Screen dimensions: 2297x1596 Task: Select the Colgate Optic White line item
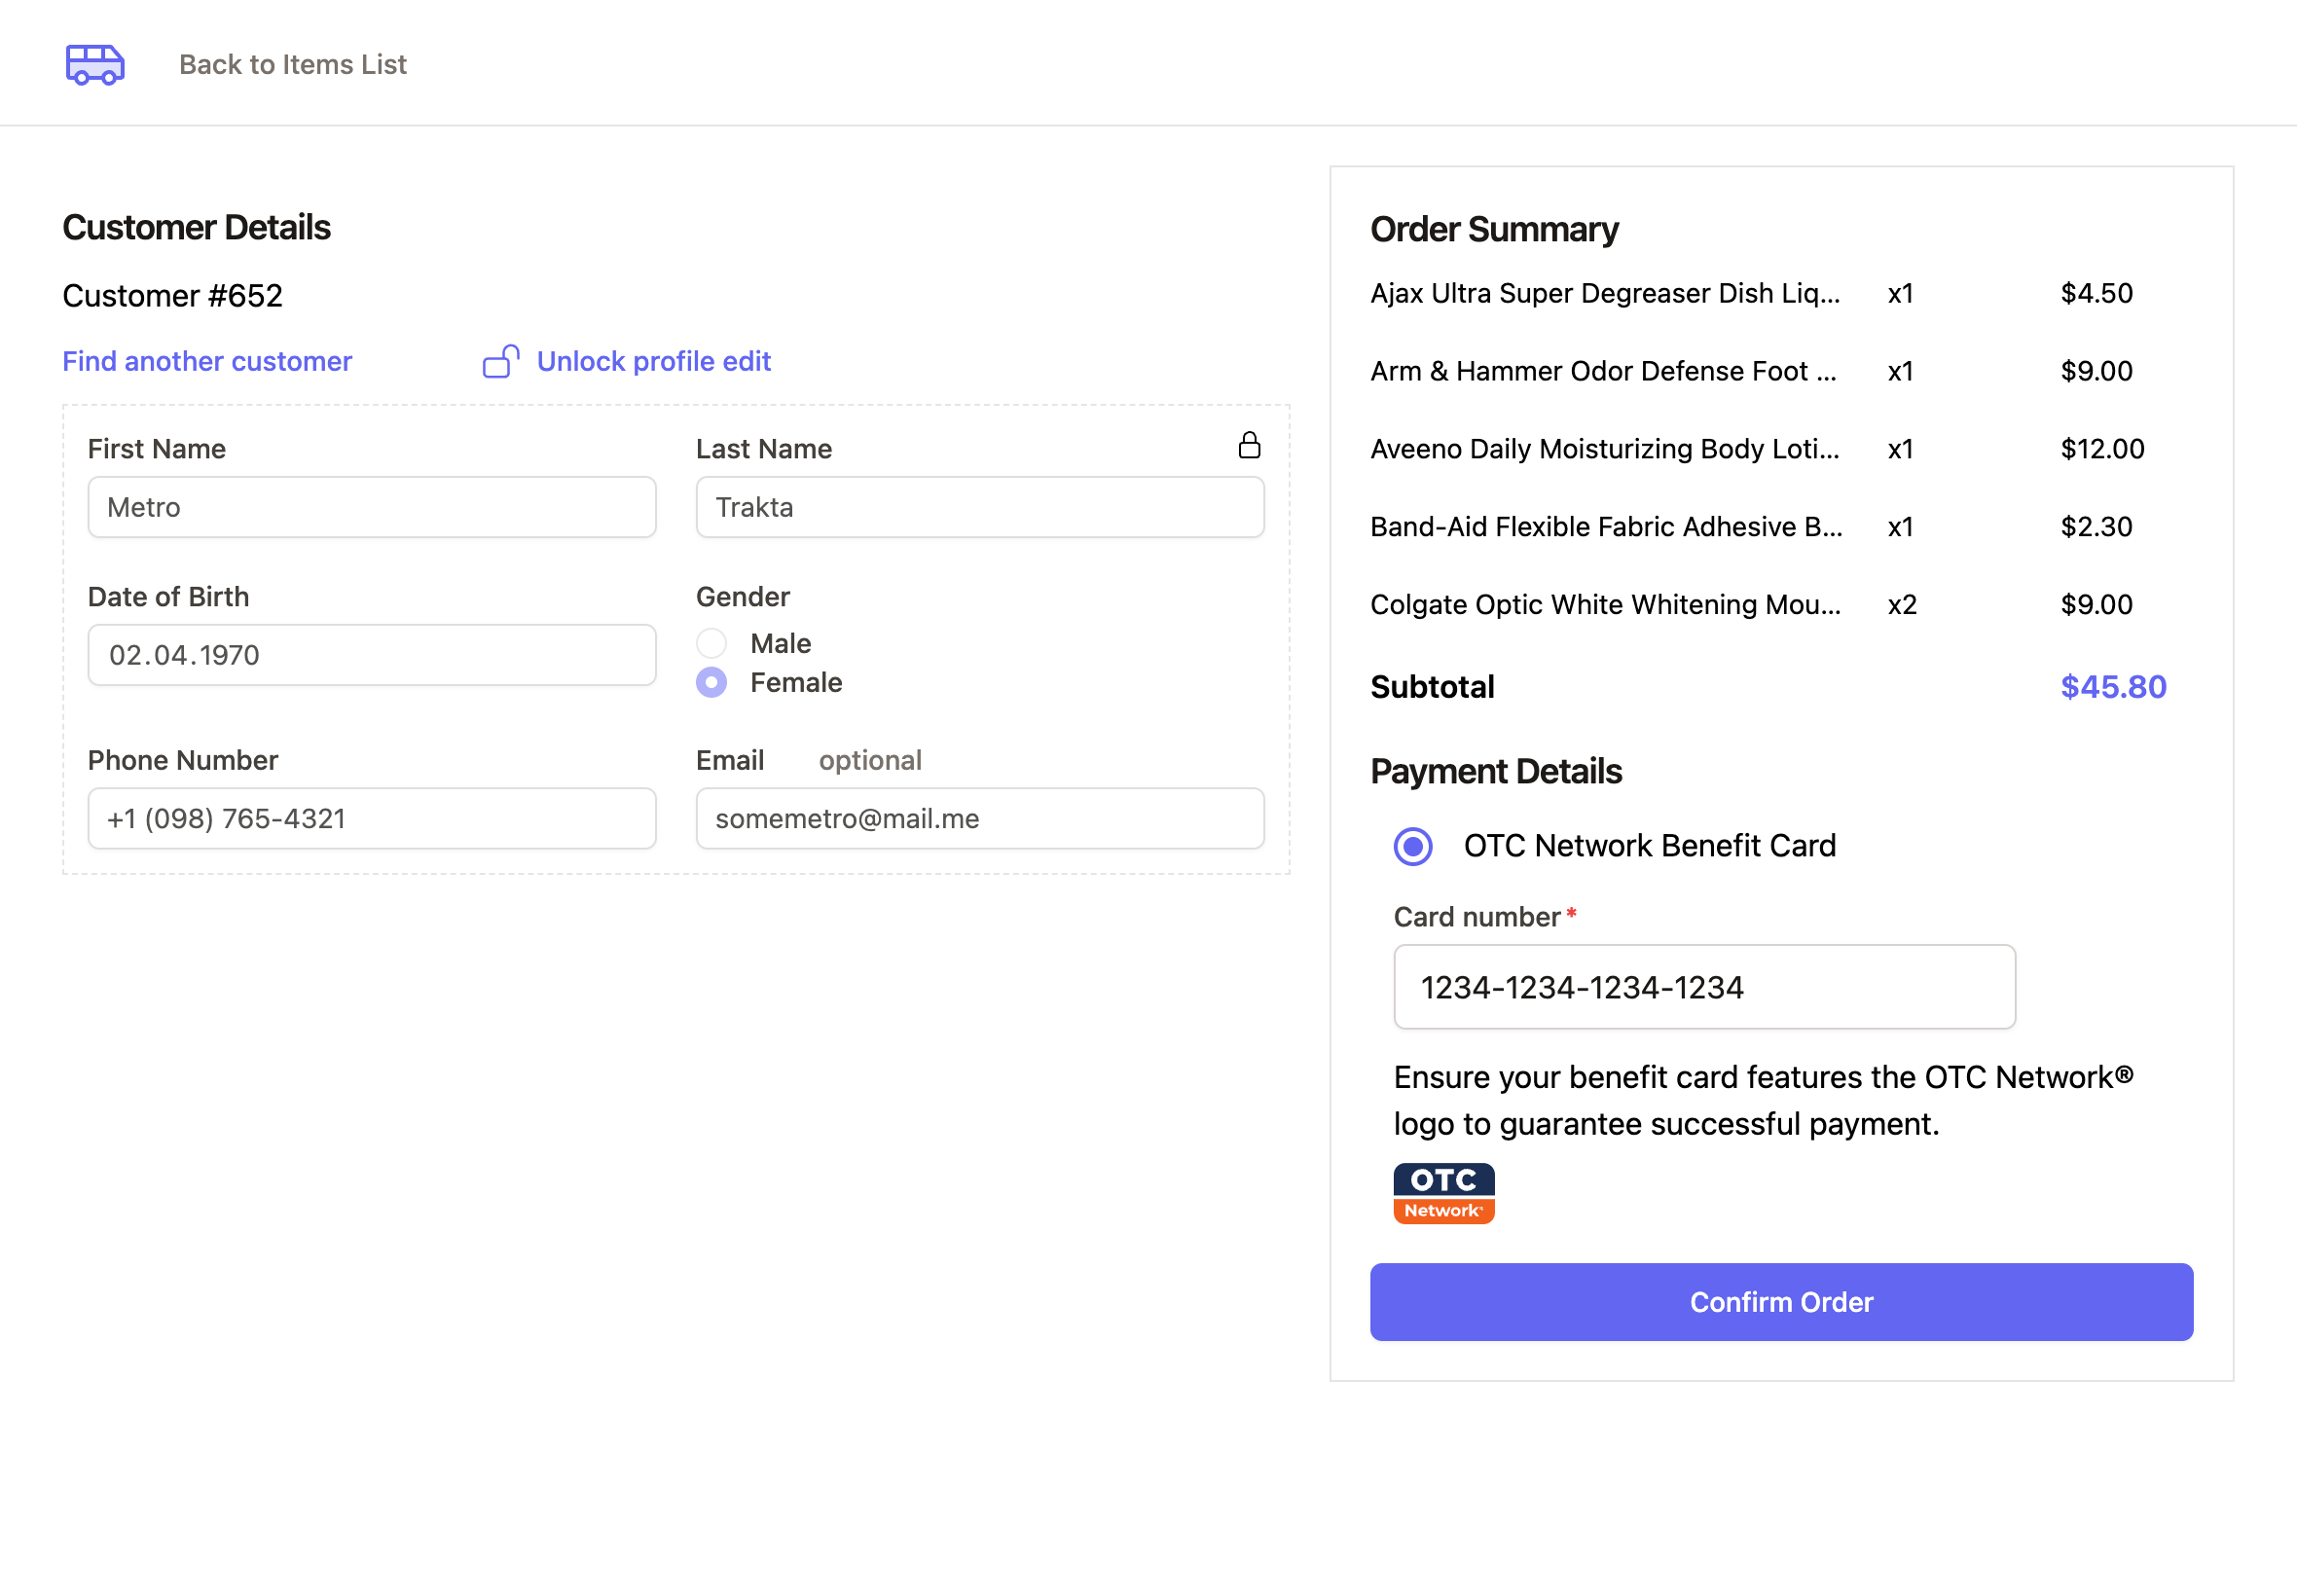click(1604, 604)
